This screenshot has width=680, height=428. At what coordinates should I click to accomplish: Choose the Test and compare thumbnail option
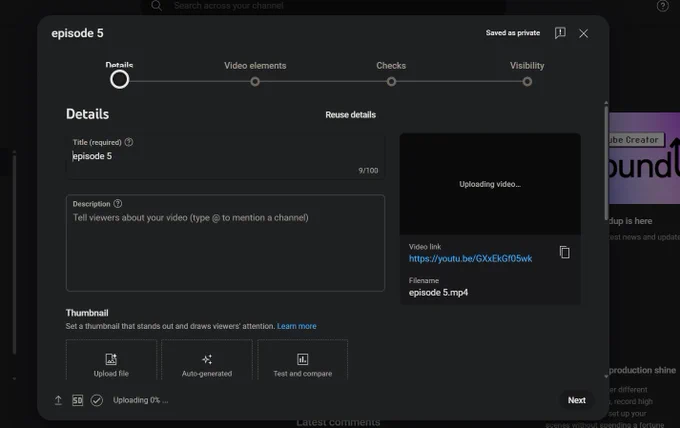click(302, 360)
